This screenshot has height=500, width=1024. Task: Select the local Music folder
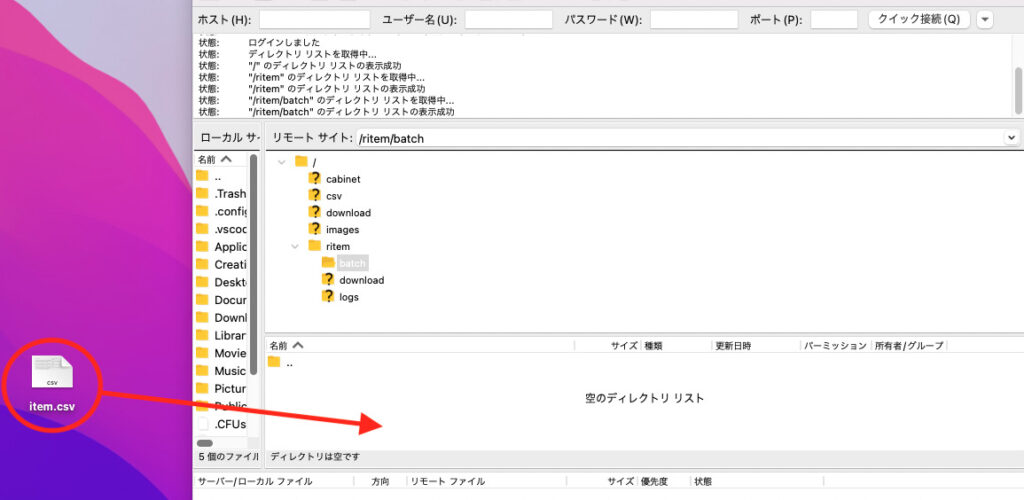coord(221,371)
